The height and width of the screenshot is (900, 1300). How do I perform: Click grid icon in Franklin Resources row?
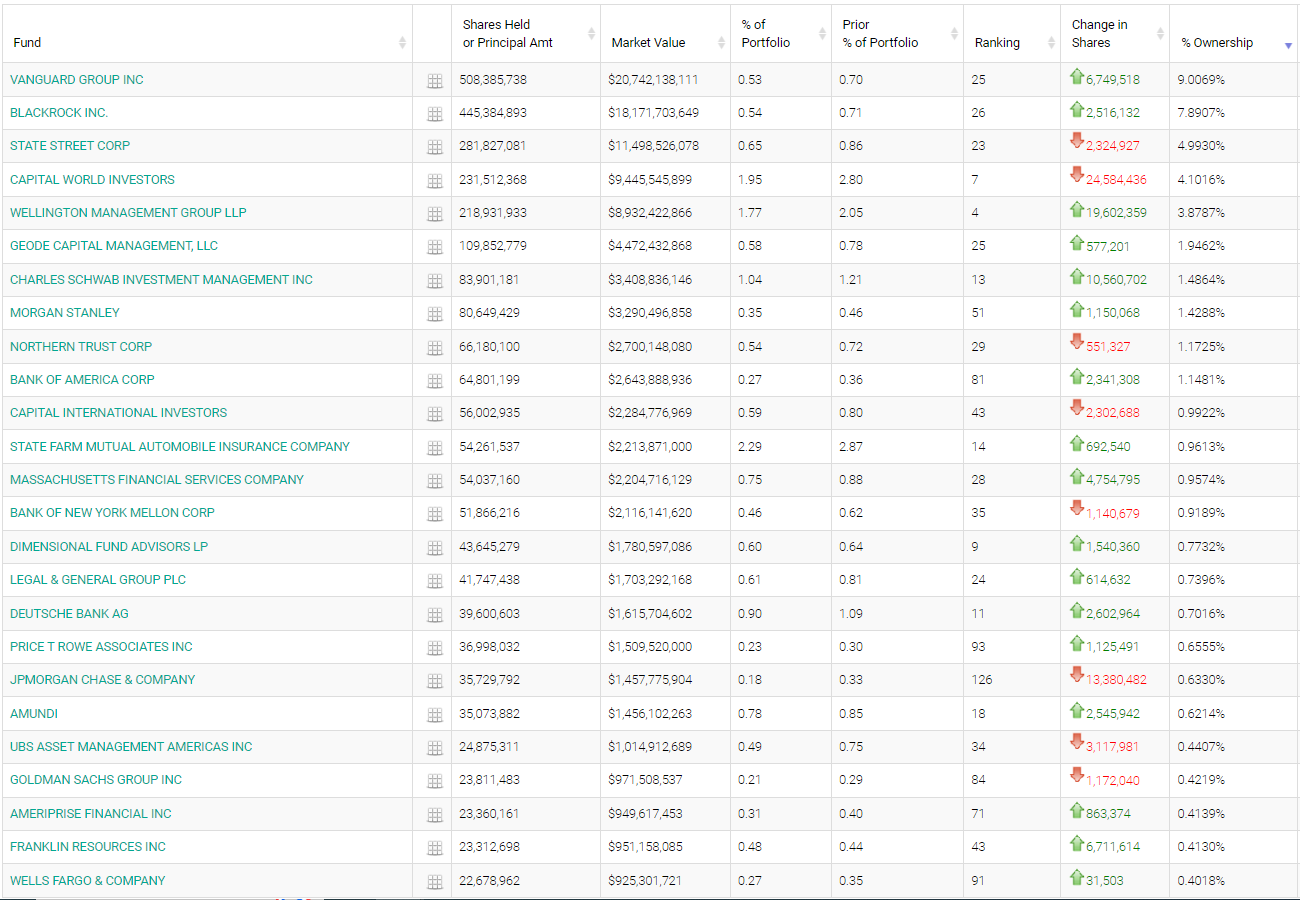pos(434,848)
